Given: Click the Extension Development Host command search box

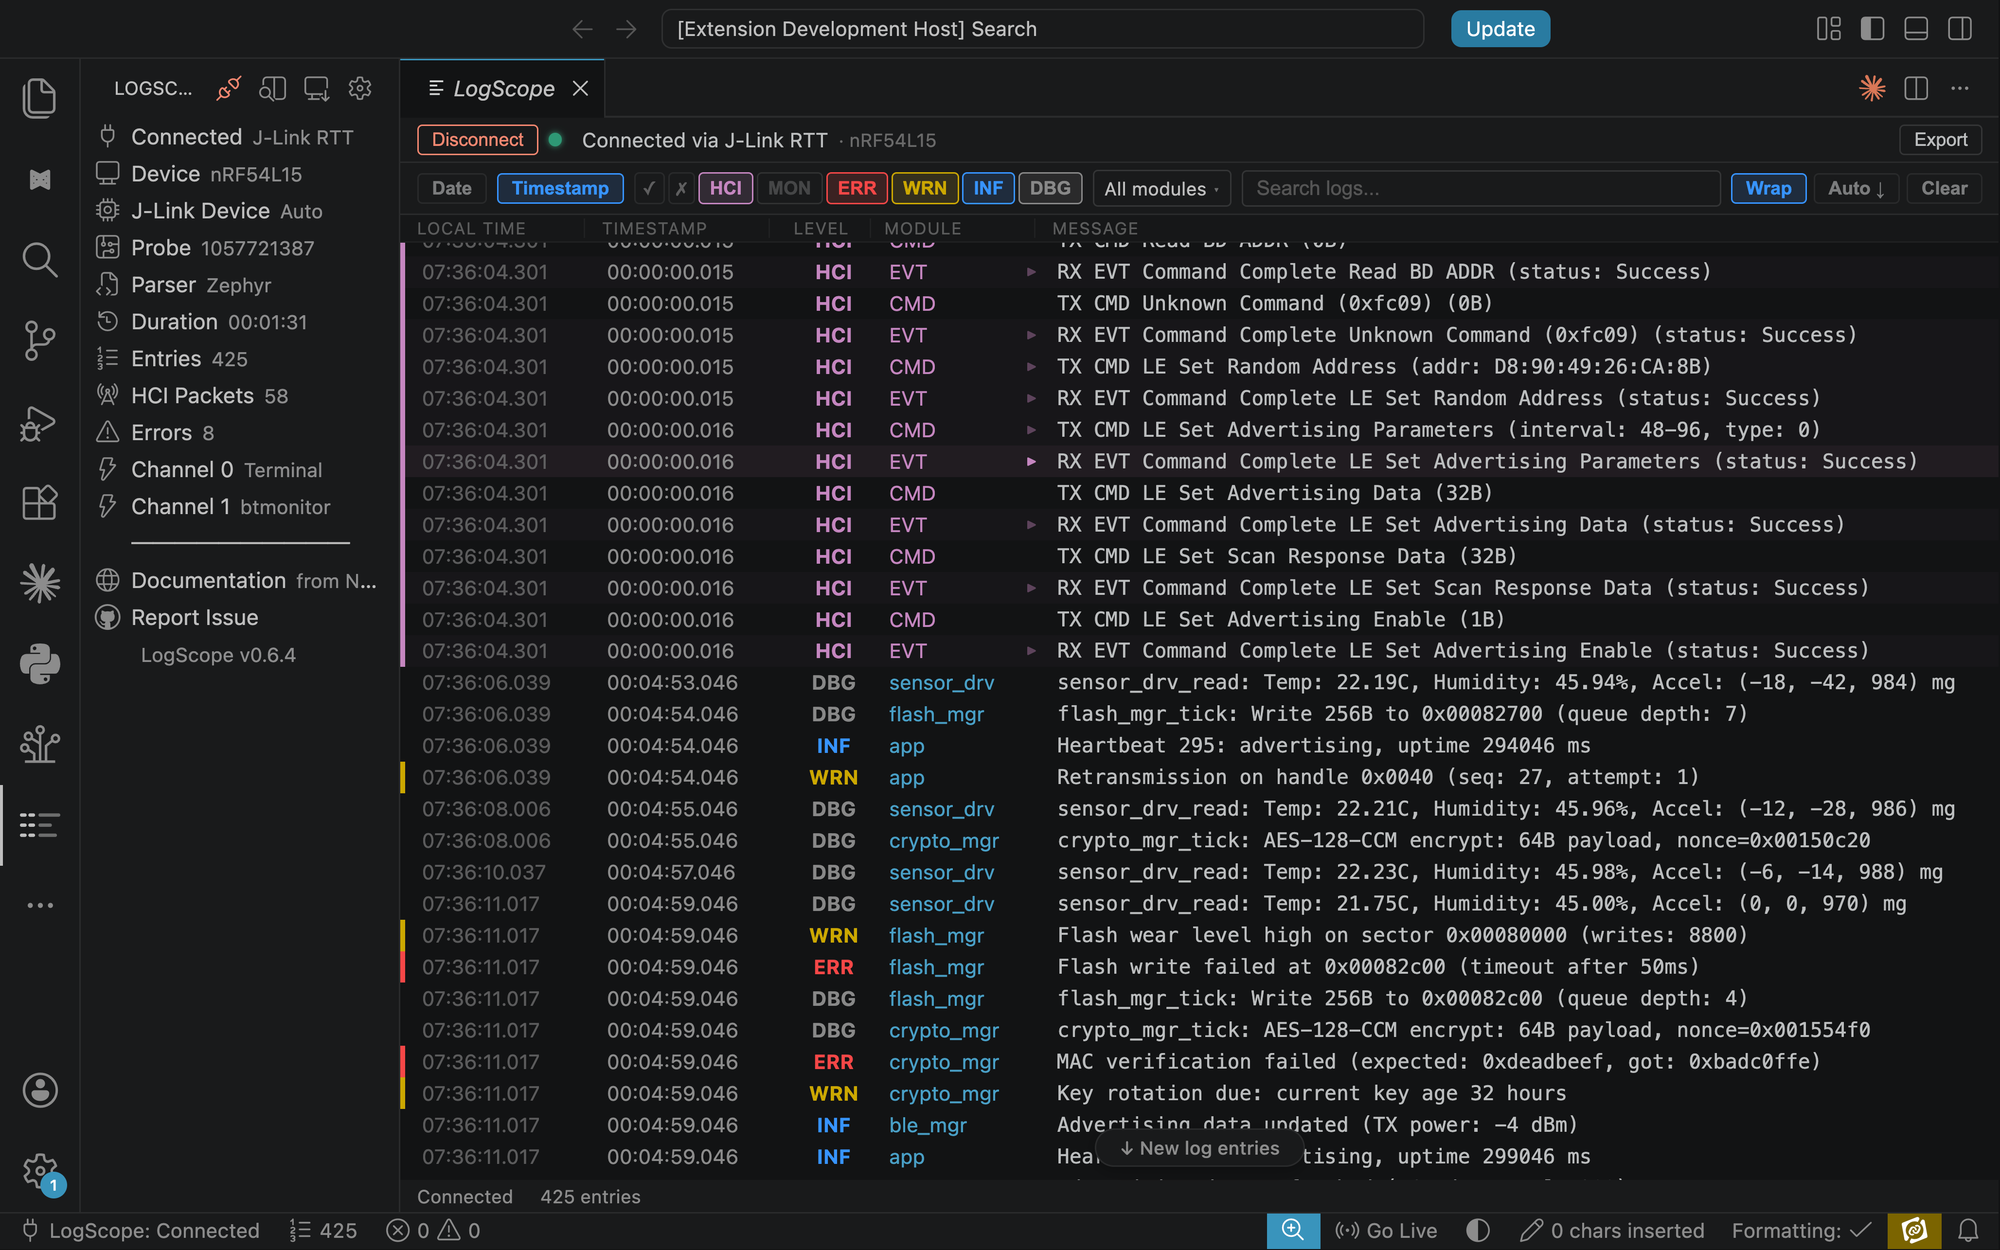Looking at the screenshot, I should 1042,29.
